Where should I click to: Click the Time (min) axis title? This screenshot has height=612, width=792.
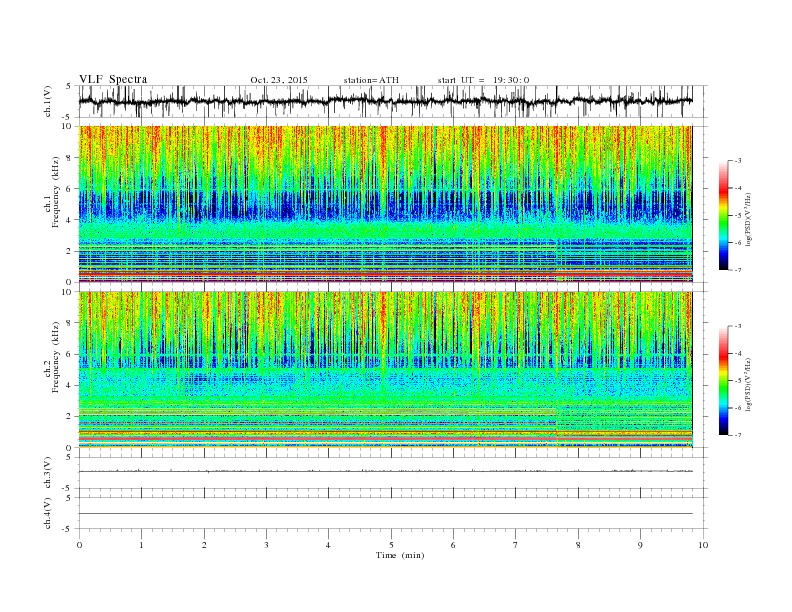point(400,555)
